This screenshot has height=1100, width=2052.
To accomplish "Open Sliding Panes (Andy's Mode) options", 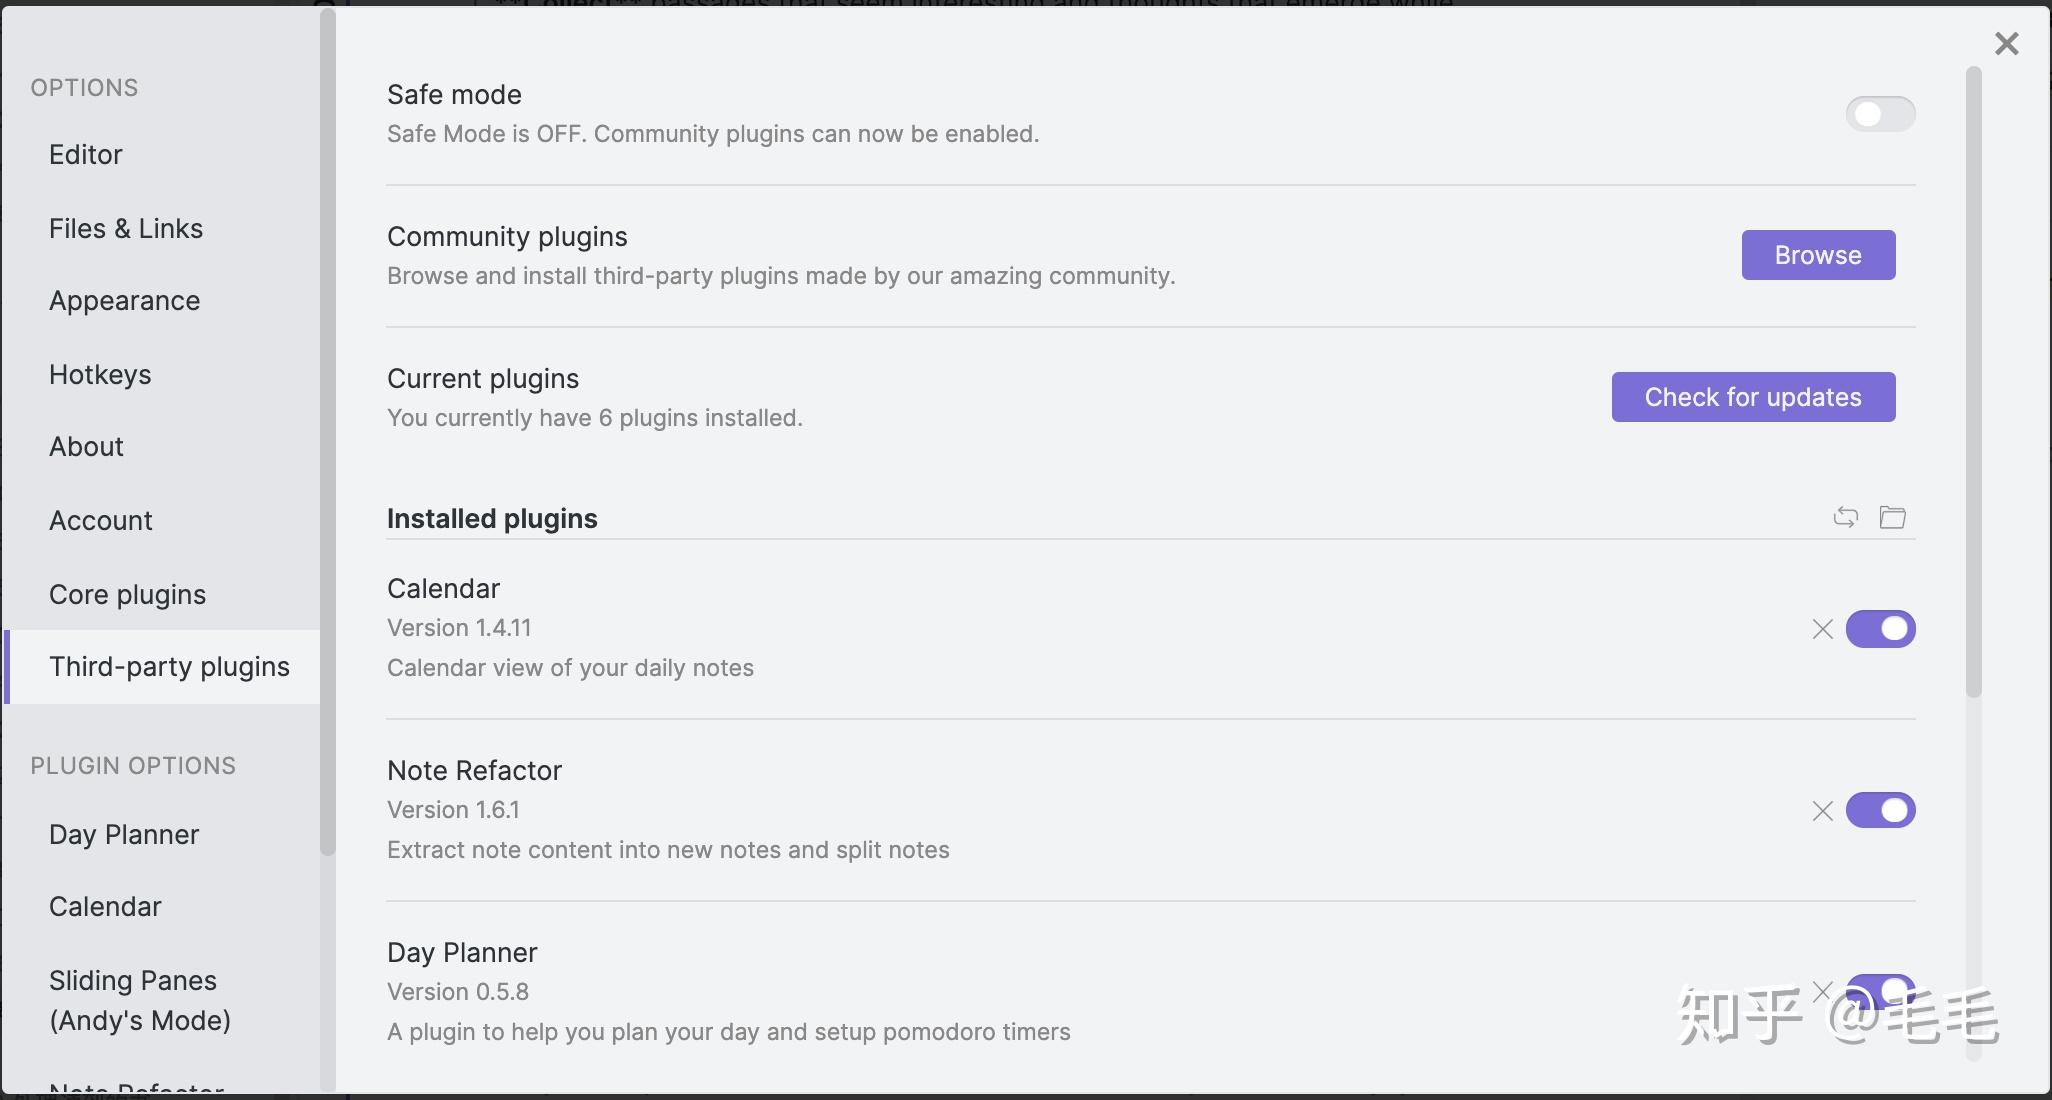I will (140, 1000).
